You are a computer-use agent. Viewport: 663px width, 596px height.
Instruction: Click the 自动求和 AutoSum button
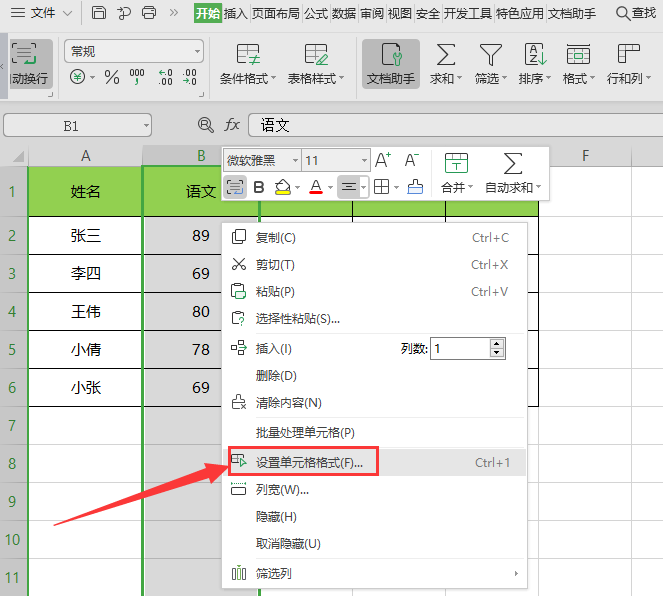pos(513,172)
